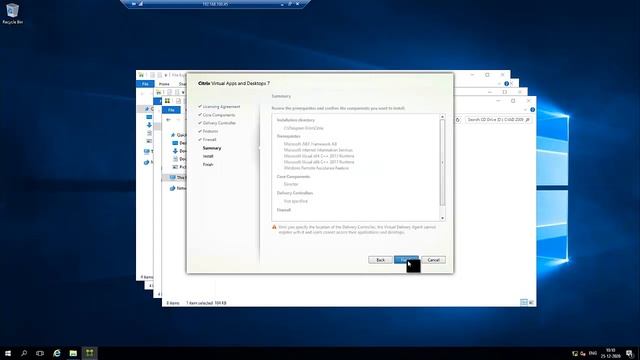This screenshot has height=360, width=640.
Task: Click the summary list vertical scrollbar thumb
Action: point(442,162)
